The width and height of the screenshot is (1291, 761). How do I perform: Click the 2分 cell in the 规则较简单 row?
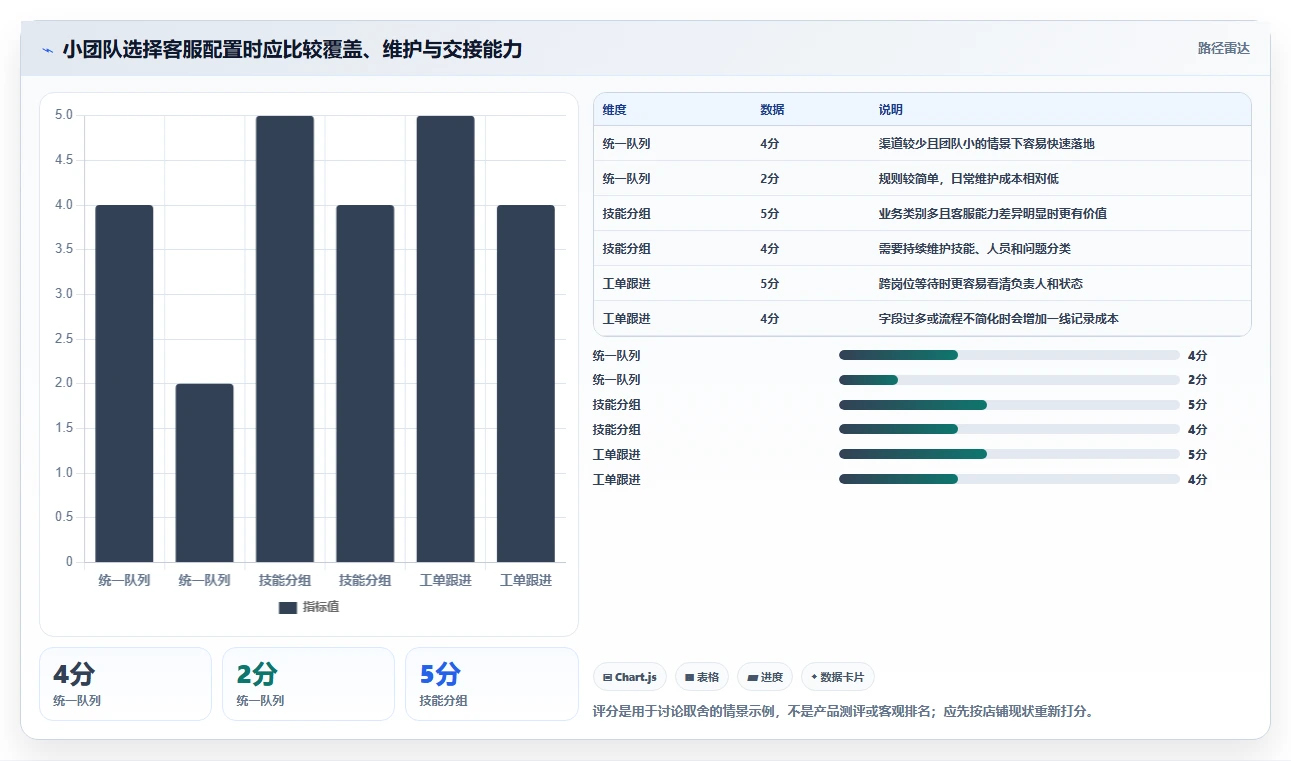[769, 179]
